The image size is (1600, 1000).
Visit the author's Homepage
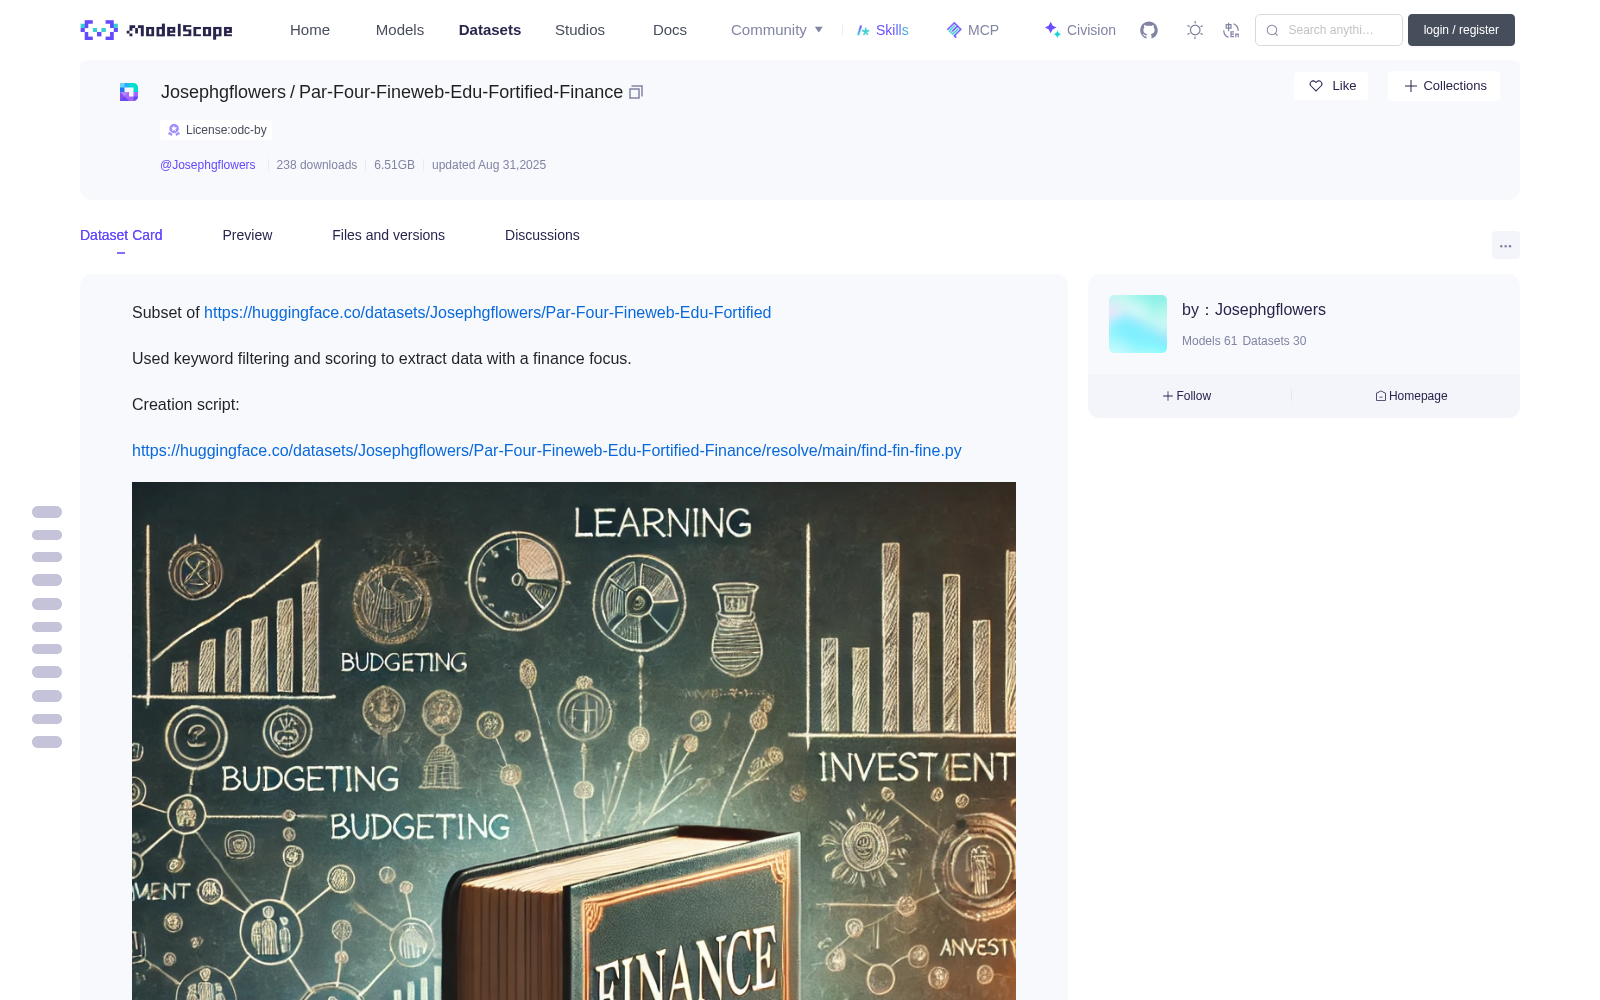pos(1411,396)
